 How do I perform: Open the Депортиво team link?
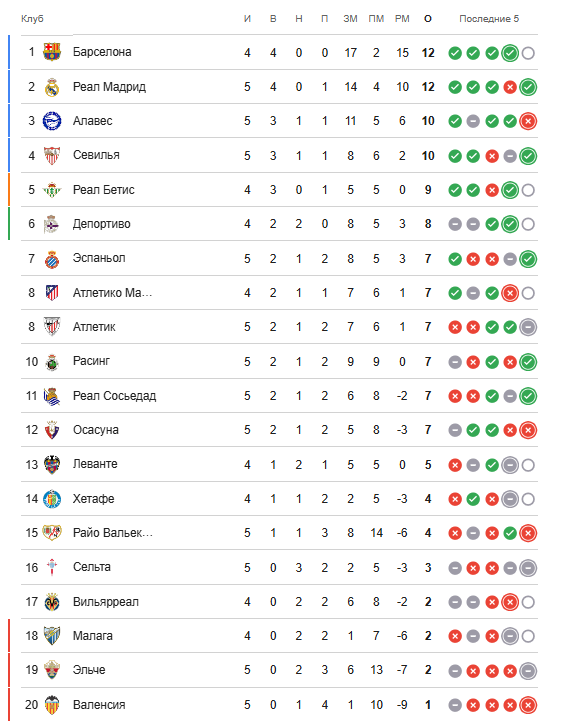[102, 224]
